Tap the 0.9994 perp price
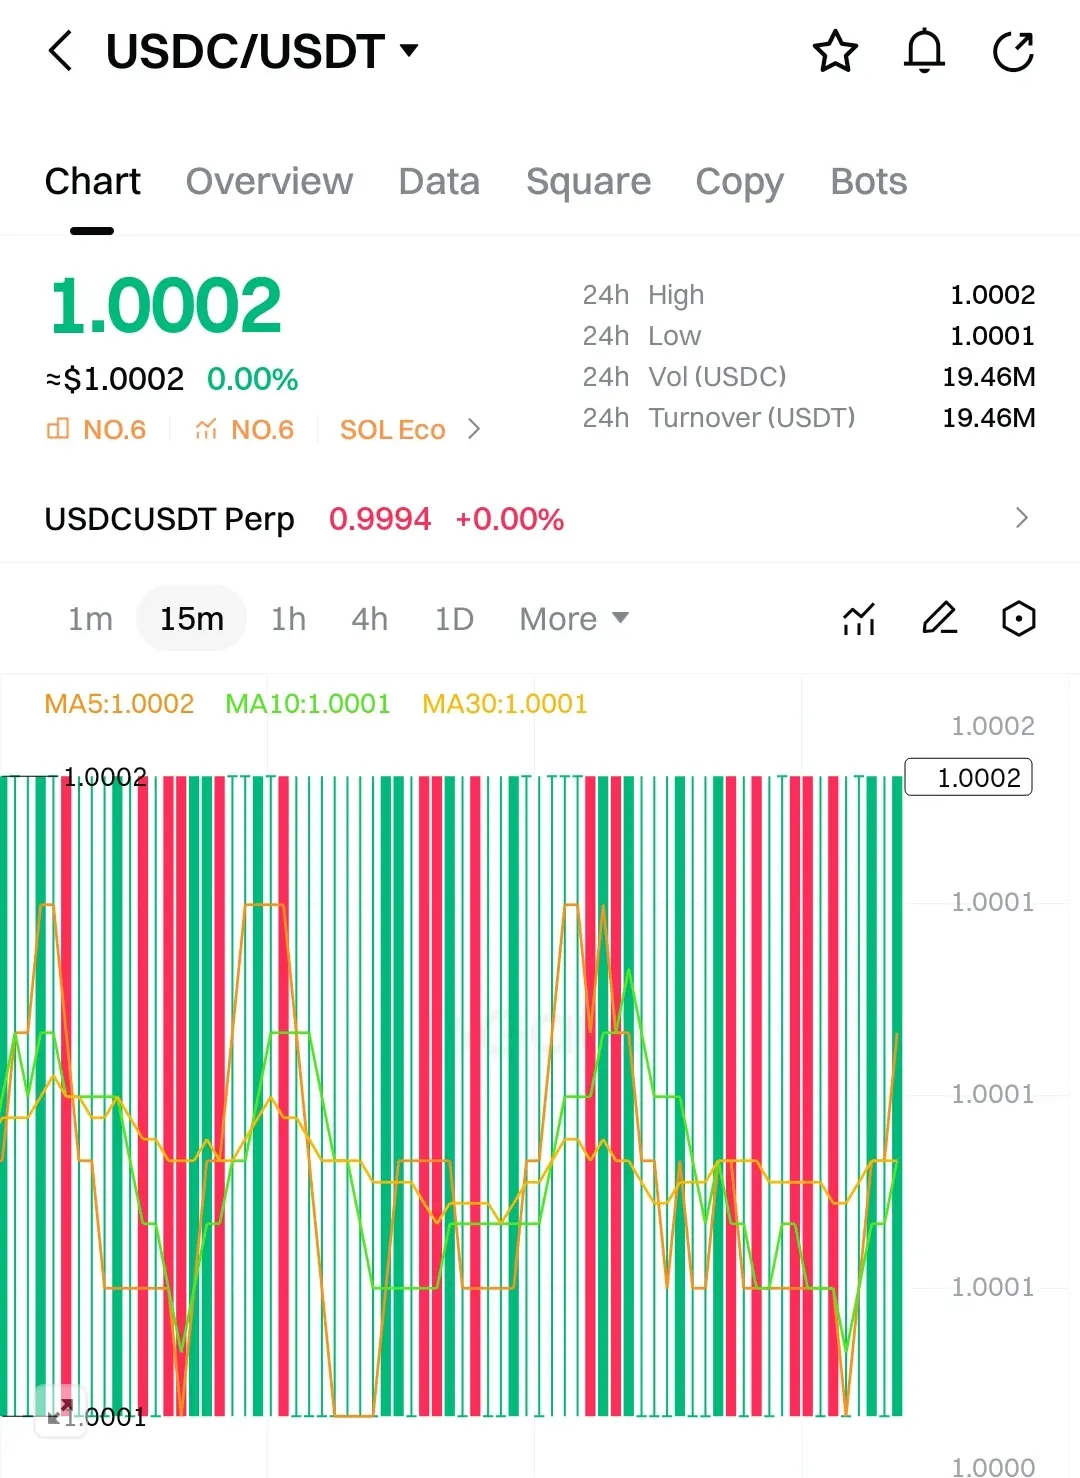 click(x=380, y=519)
